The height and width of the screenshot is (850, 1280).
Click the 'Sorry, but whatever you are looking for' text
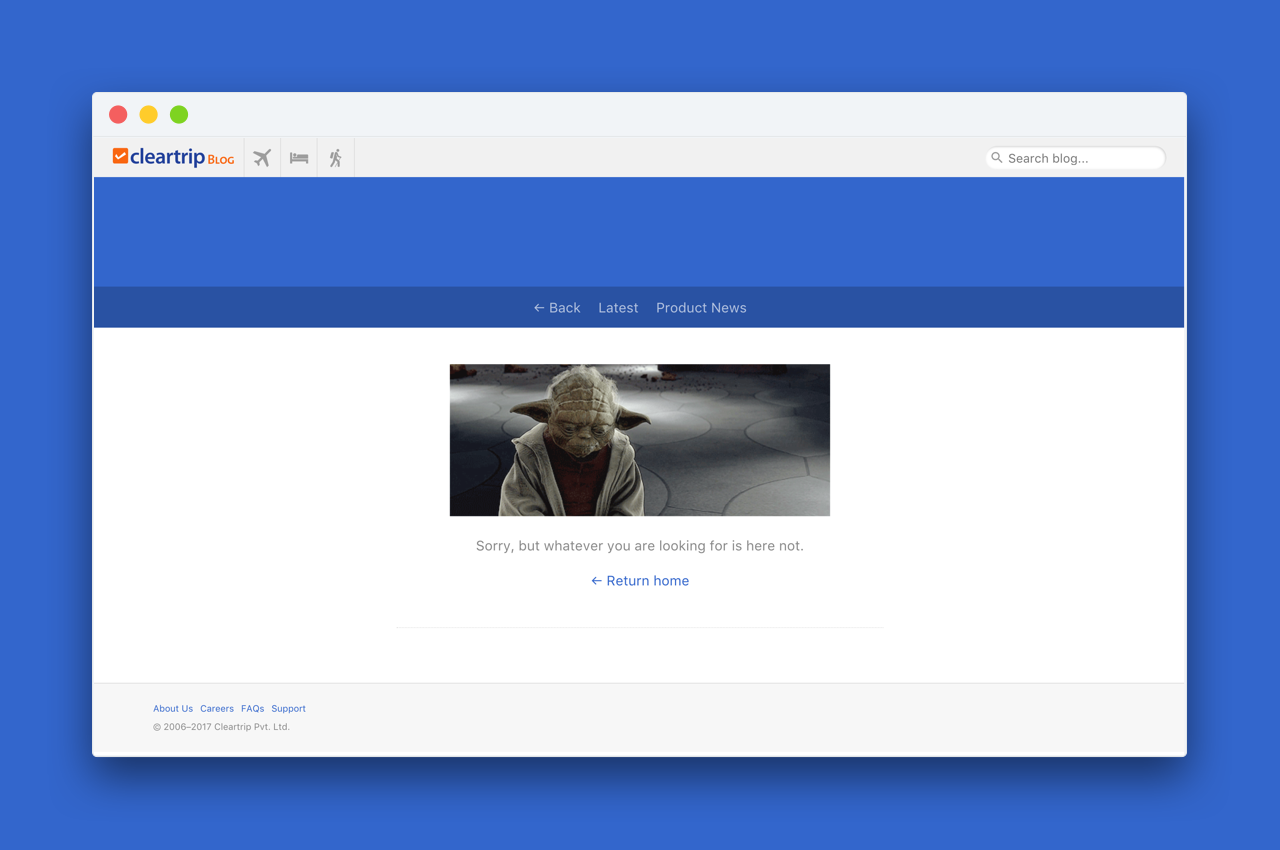pyautogui.click(x=640, y=546)
